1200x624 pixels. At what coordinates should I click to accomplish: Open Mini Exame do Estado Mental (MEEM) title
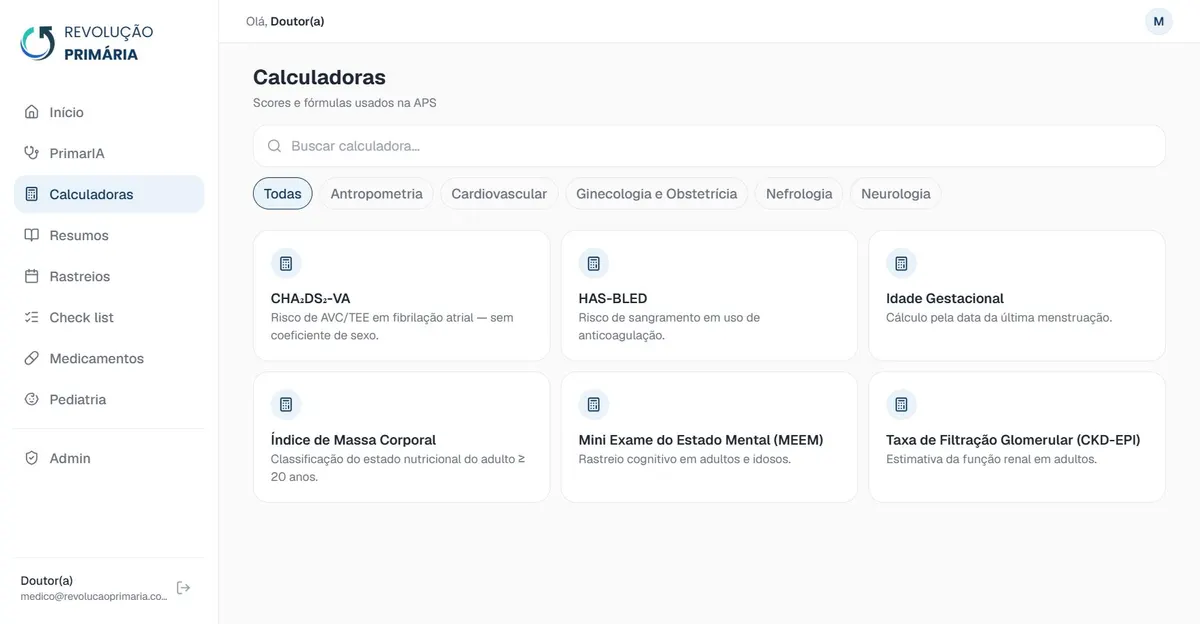tap(701, 440)
